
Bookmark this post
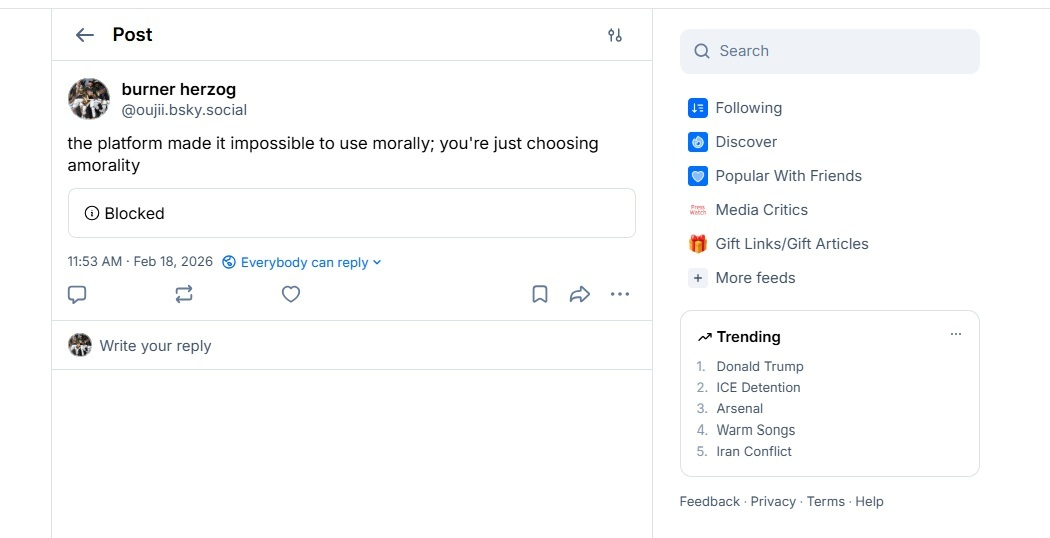coord(540,294)
